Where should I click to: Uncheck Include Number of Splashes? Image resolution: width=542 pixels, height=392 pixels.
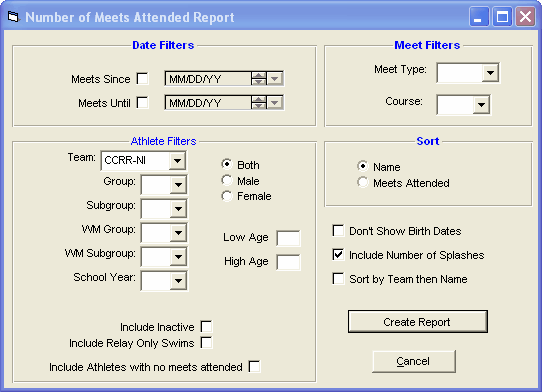(x=338, y=254)
